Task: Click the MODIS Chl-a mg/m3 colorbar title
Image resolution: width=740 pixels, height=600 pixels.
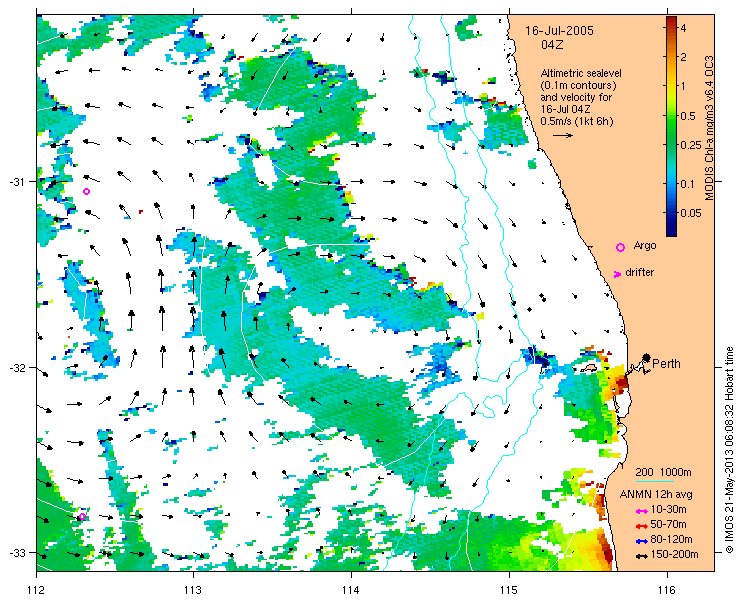Action: click(x=708, y=129)
